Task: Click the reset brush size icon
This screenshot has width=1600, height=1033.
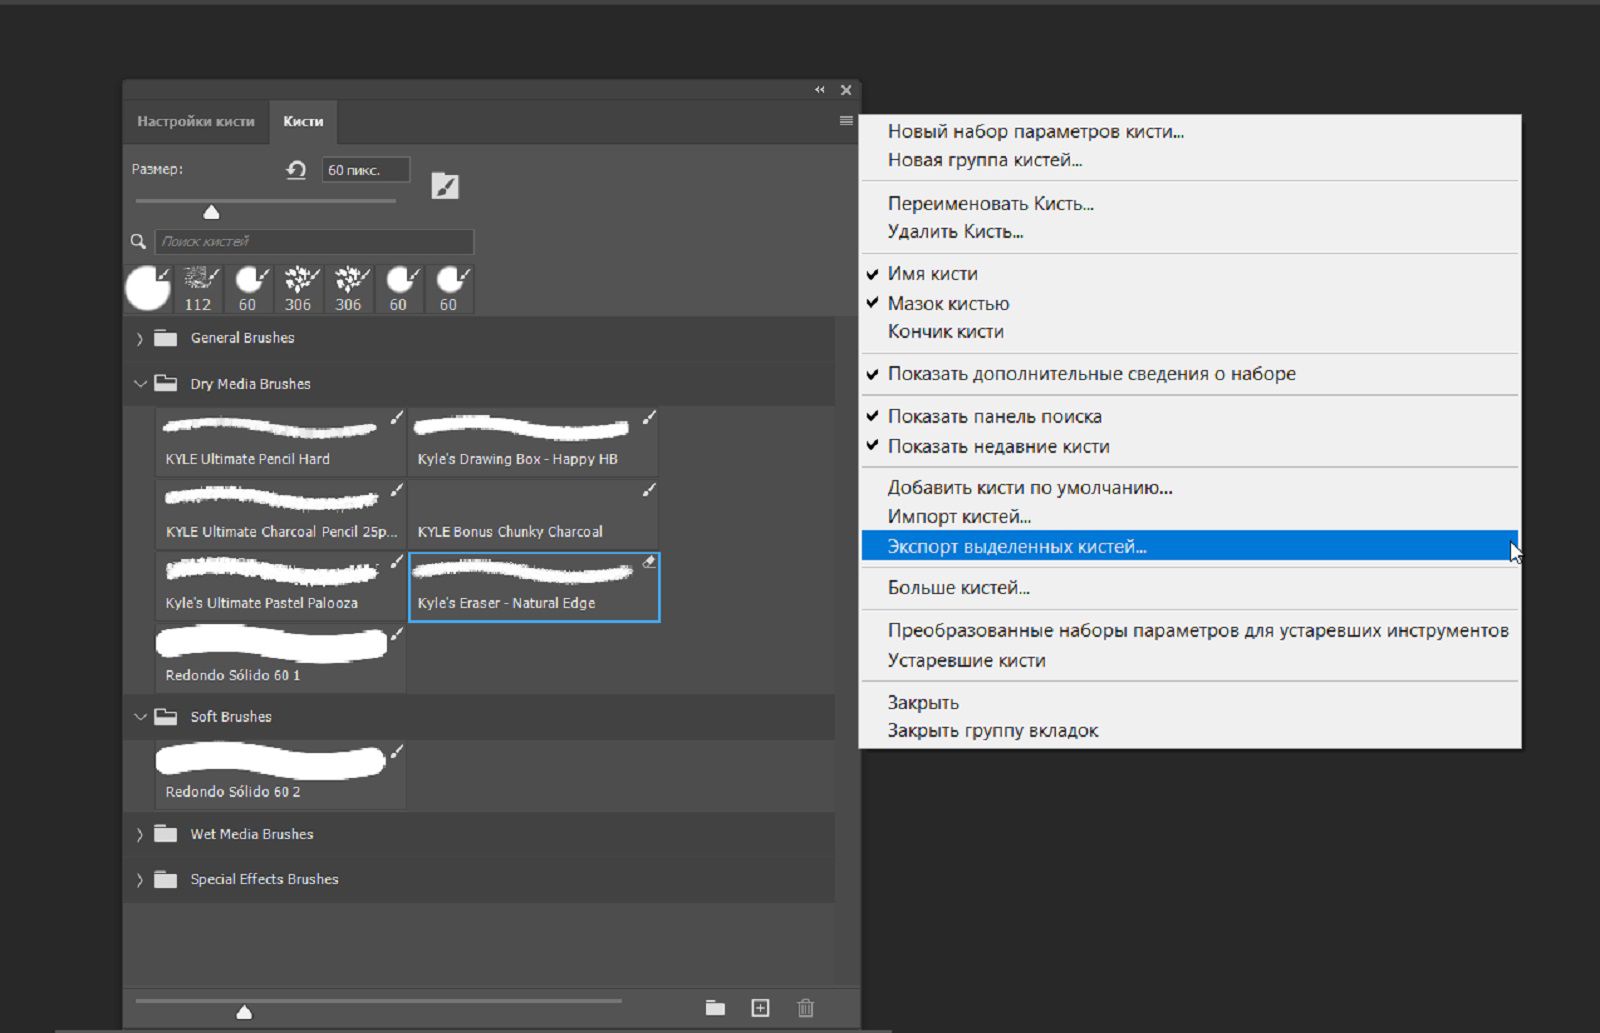Action: (x=296, y=170)
